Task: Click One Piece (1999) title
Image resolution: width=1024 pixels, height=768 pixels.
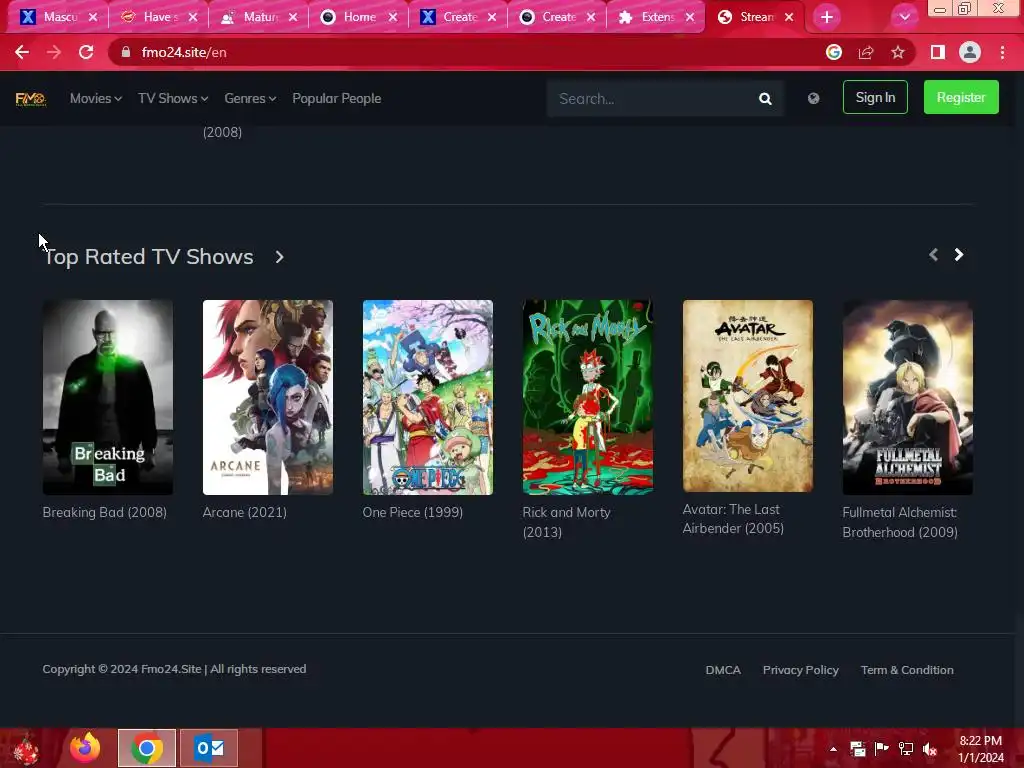Action: tap(413, 513)
